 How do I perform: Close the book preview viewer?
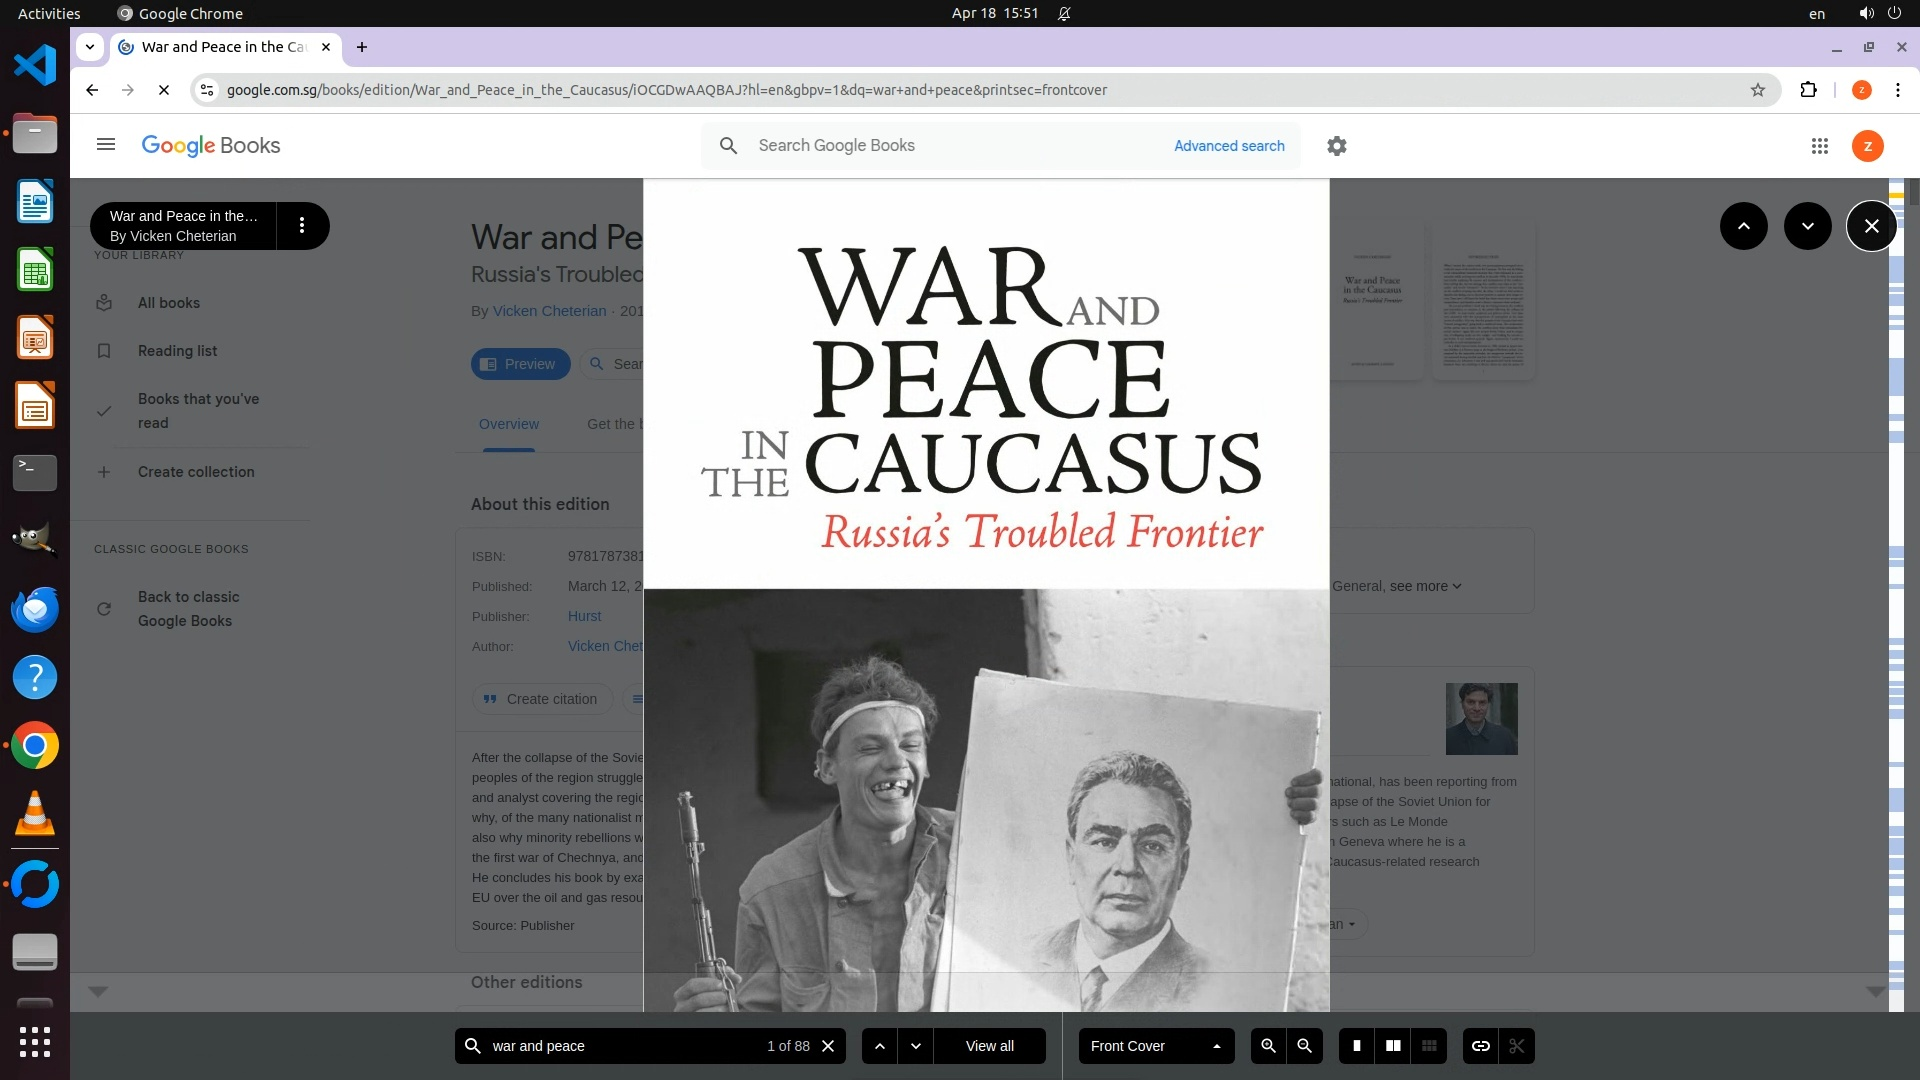pos(1871,226)
